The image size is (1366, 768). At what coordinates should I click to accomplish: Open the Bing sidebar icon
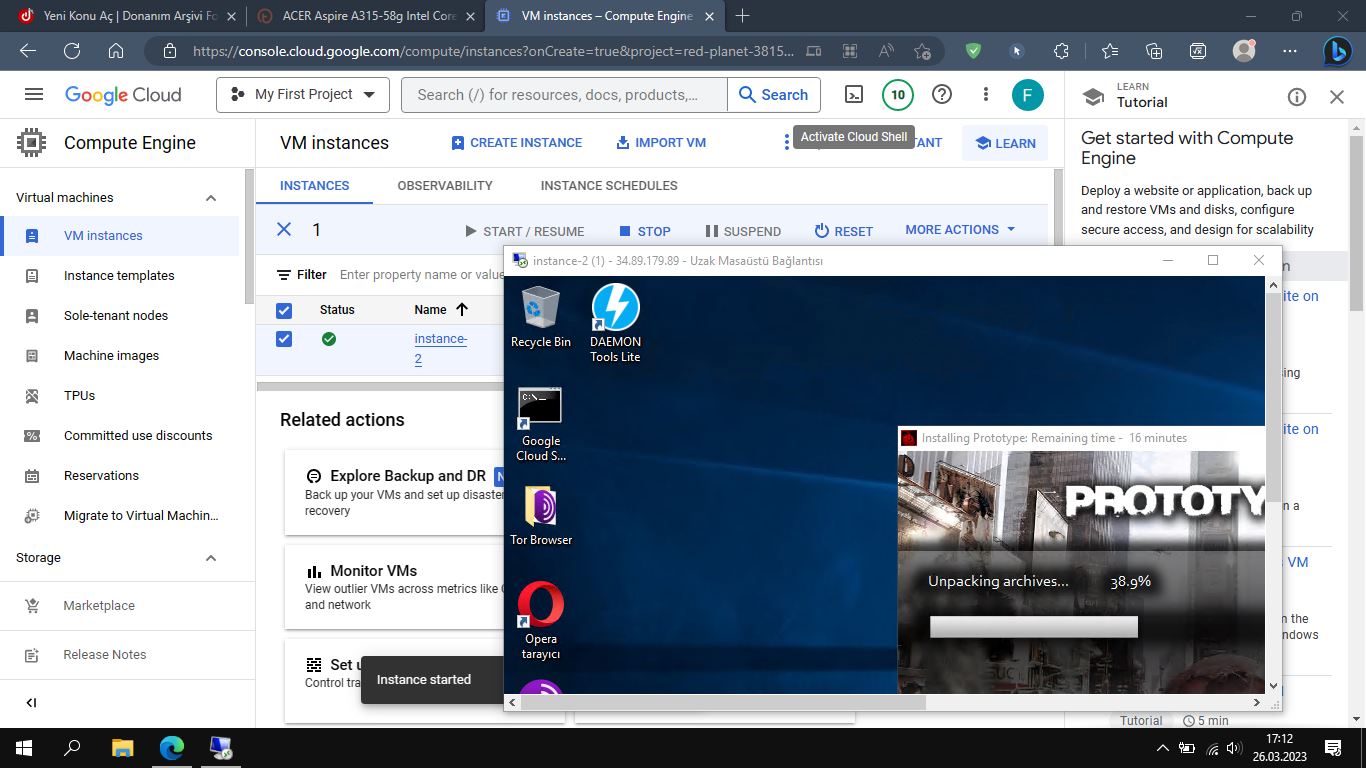1337,51
